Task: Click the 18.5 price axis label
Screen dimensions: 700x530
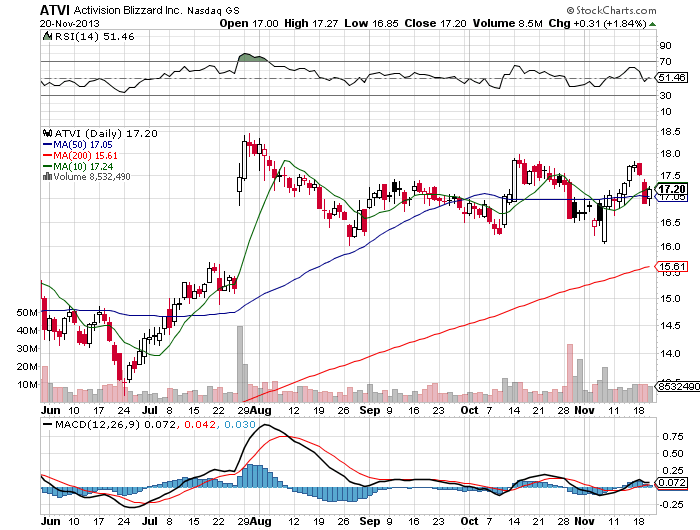Action: click(670, 132)
